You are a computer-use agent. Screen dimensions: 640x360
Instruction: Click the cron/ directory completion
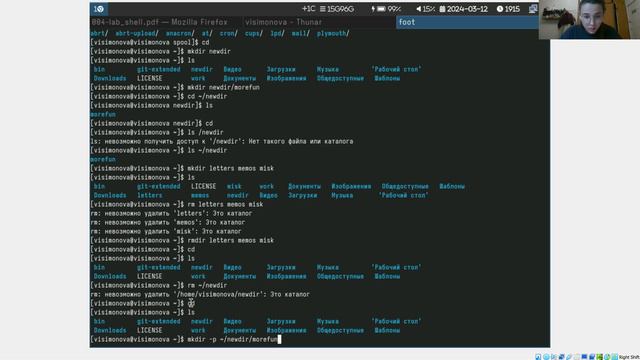pos(228,33)
